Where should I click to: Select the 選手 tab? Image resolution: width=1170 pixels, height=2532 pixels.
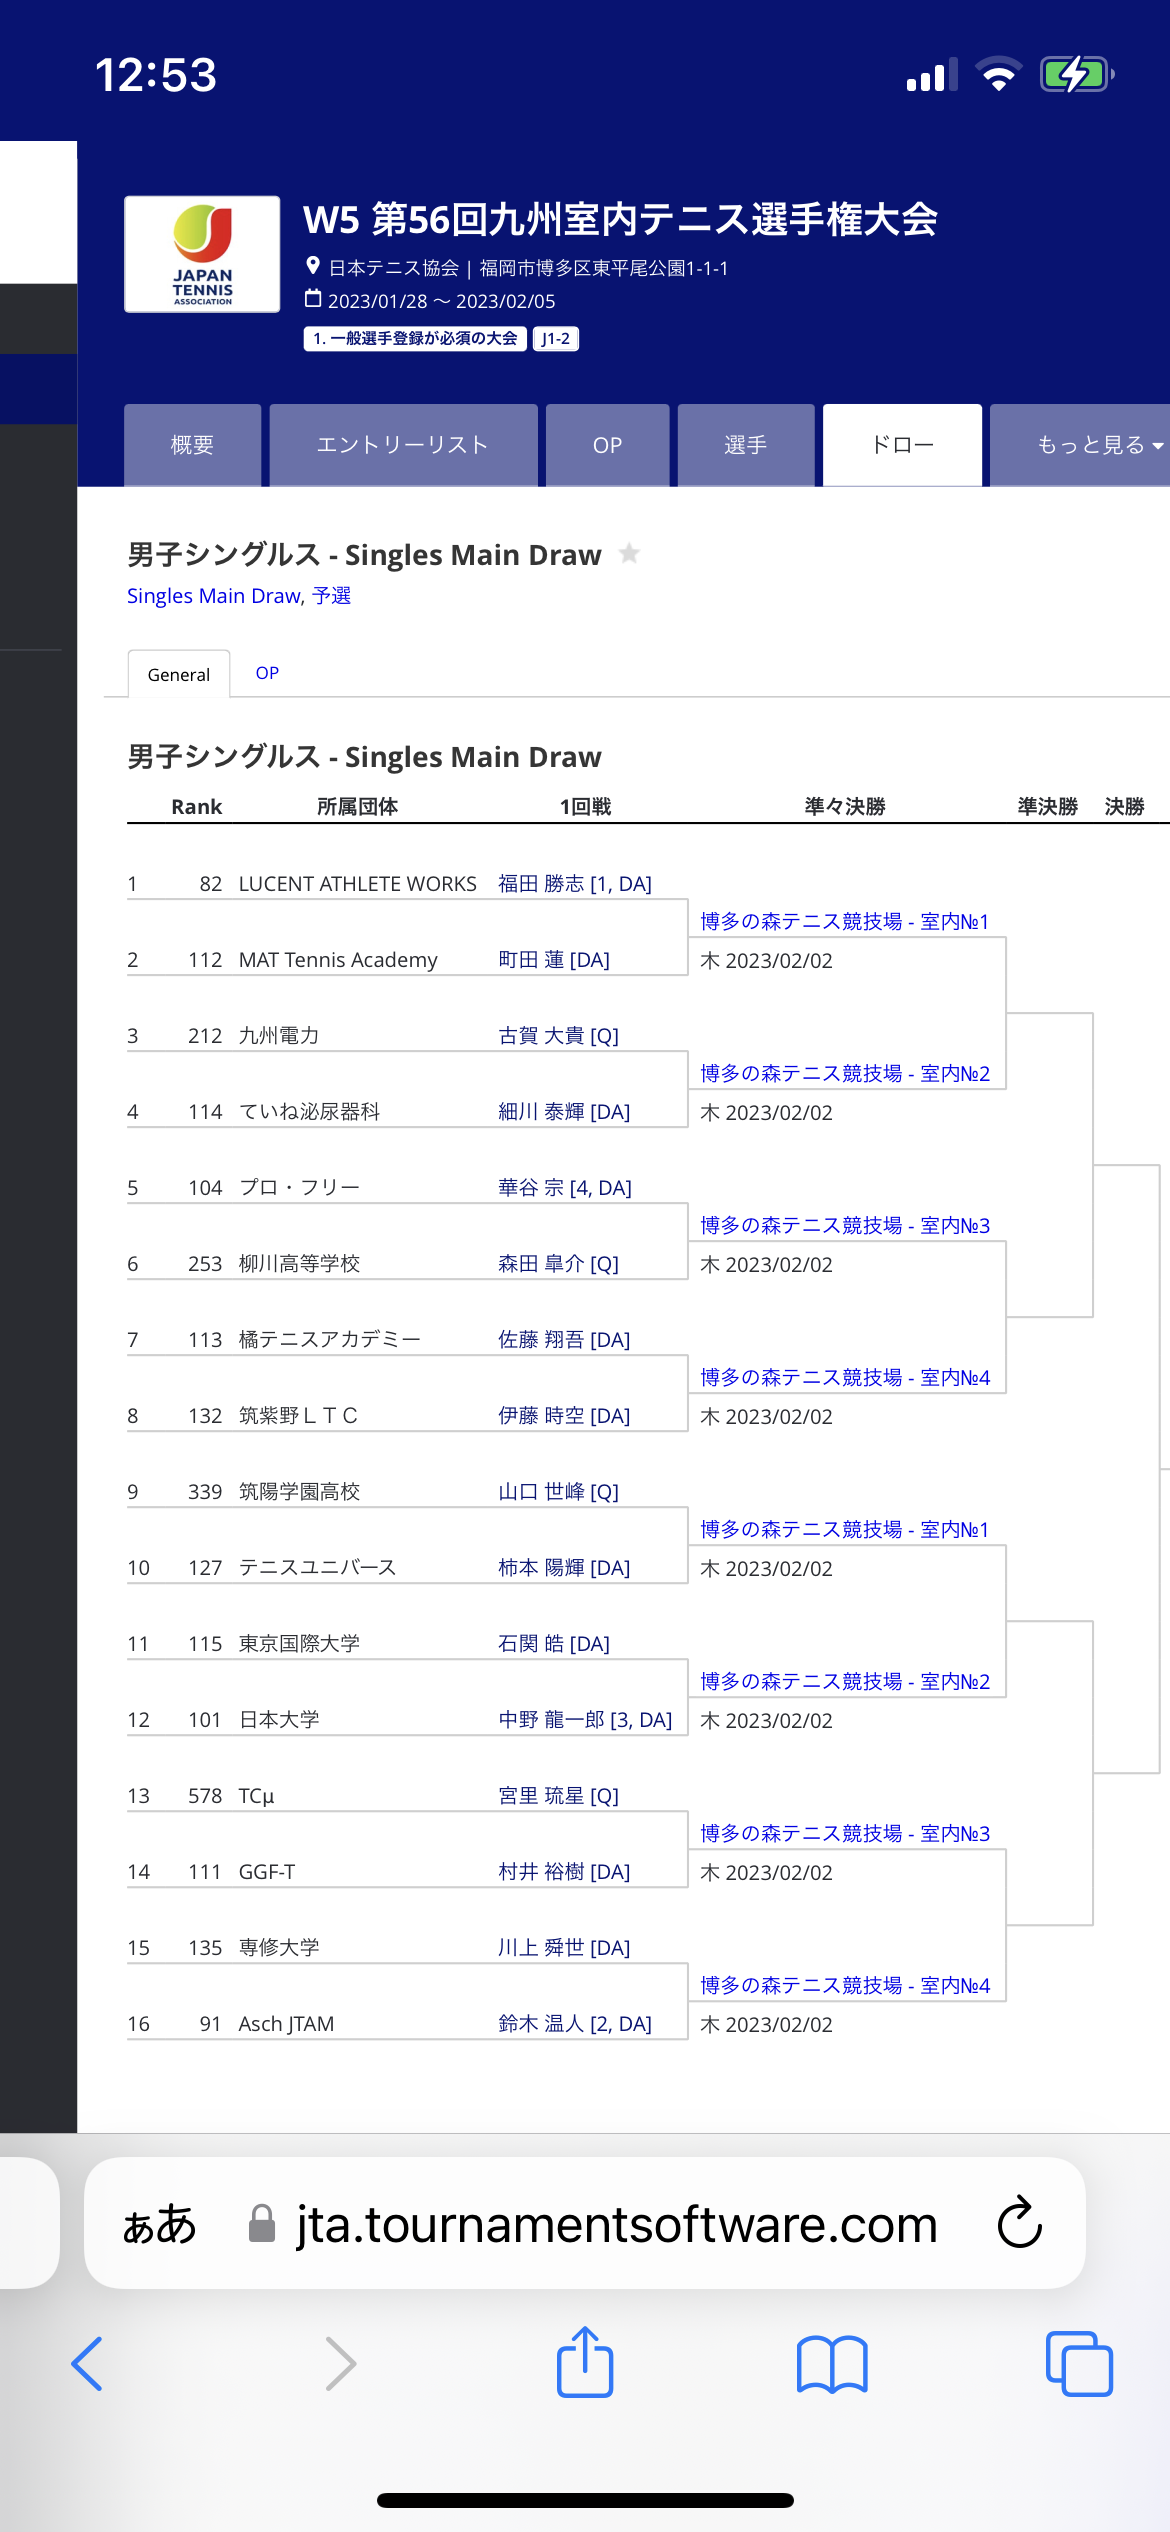(x=746, y=445)
